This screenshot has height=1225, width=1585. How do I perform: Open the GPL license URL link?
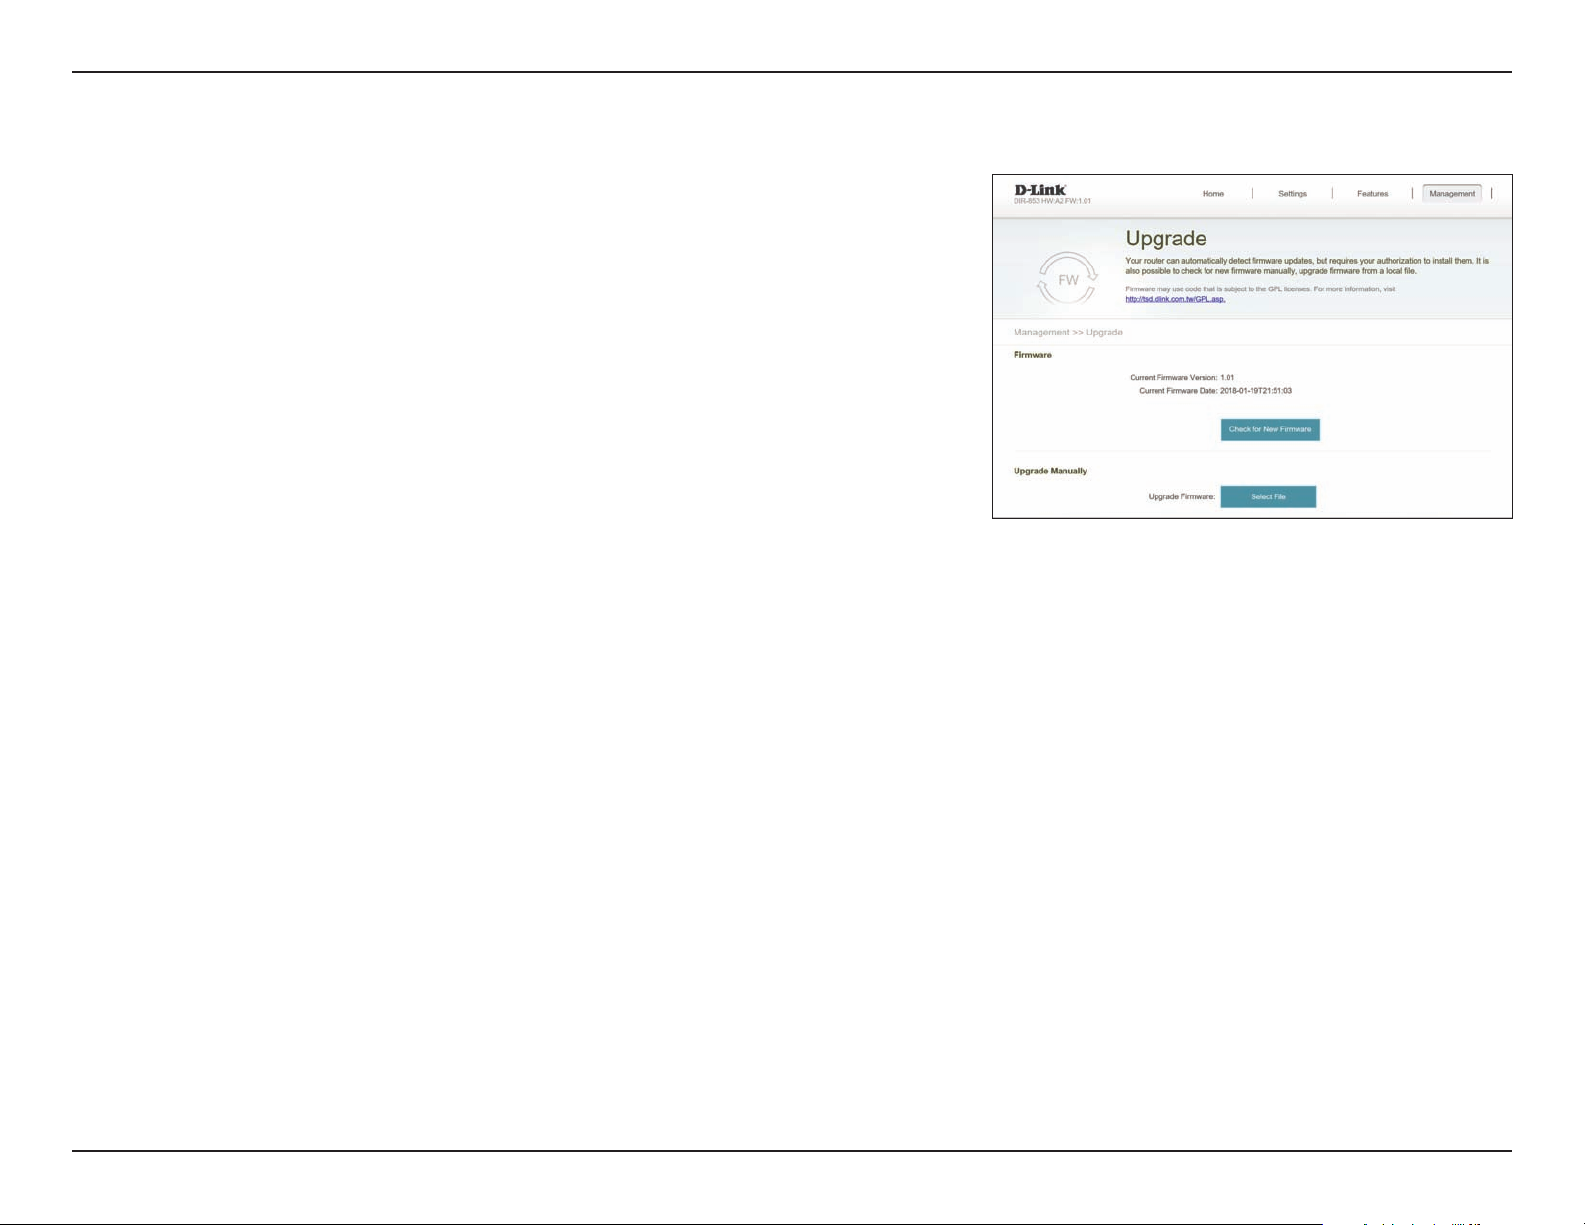pyautogui.click(x=1175, y=299)
